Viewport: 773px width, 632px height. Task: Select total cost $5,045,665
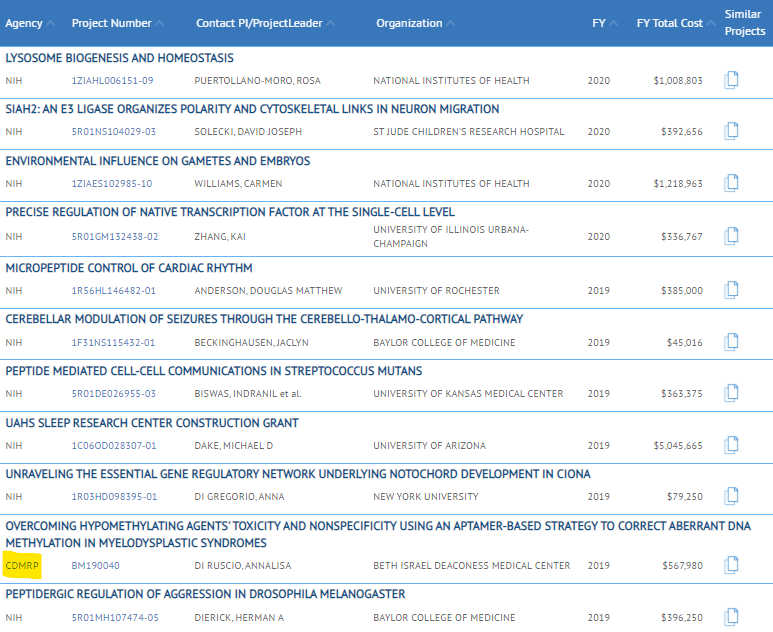[x=678, y=446]
